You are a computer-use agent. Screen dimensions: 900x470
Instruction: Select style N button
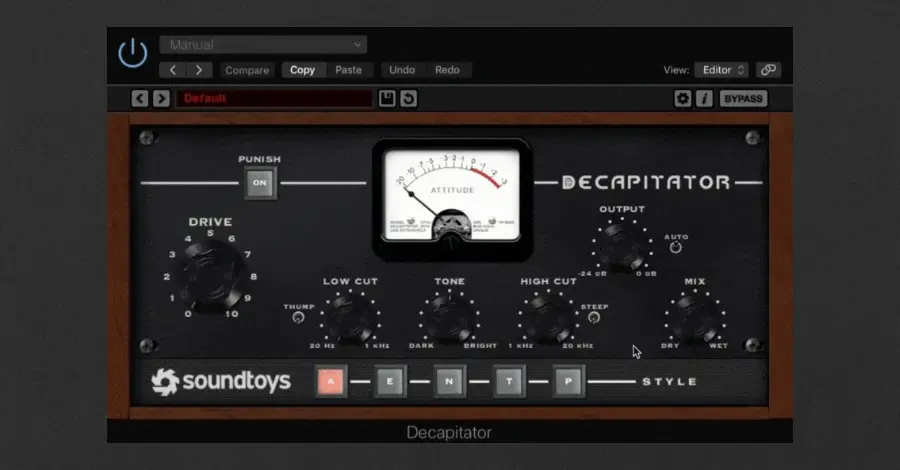click(449, 381)
